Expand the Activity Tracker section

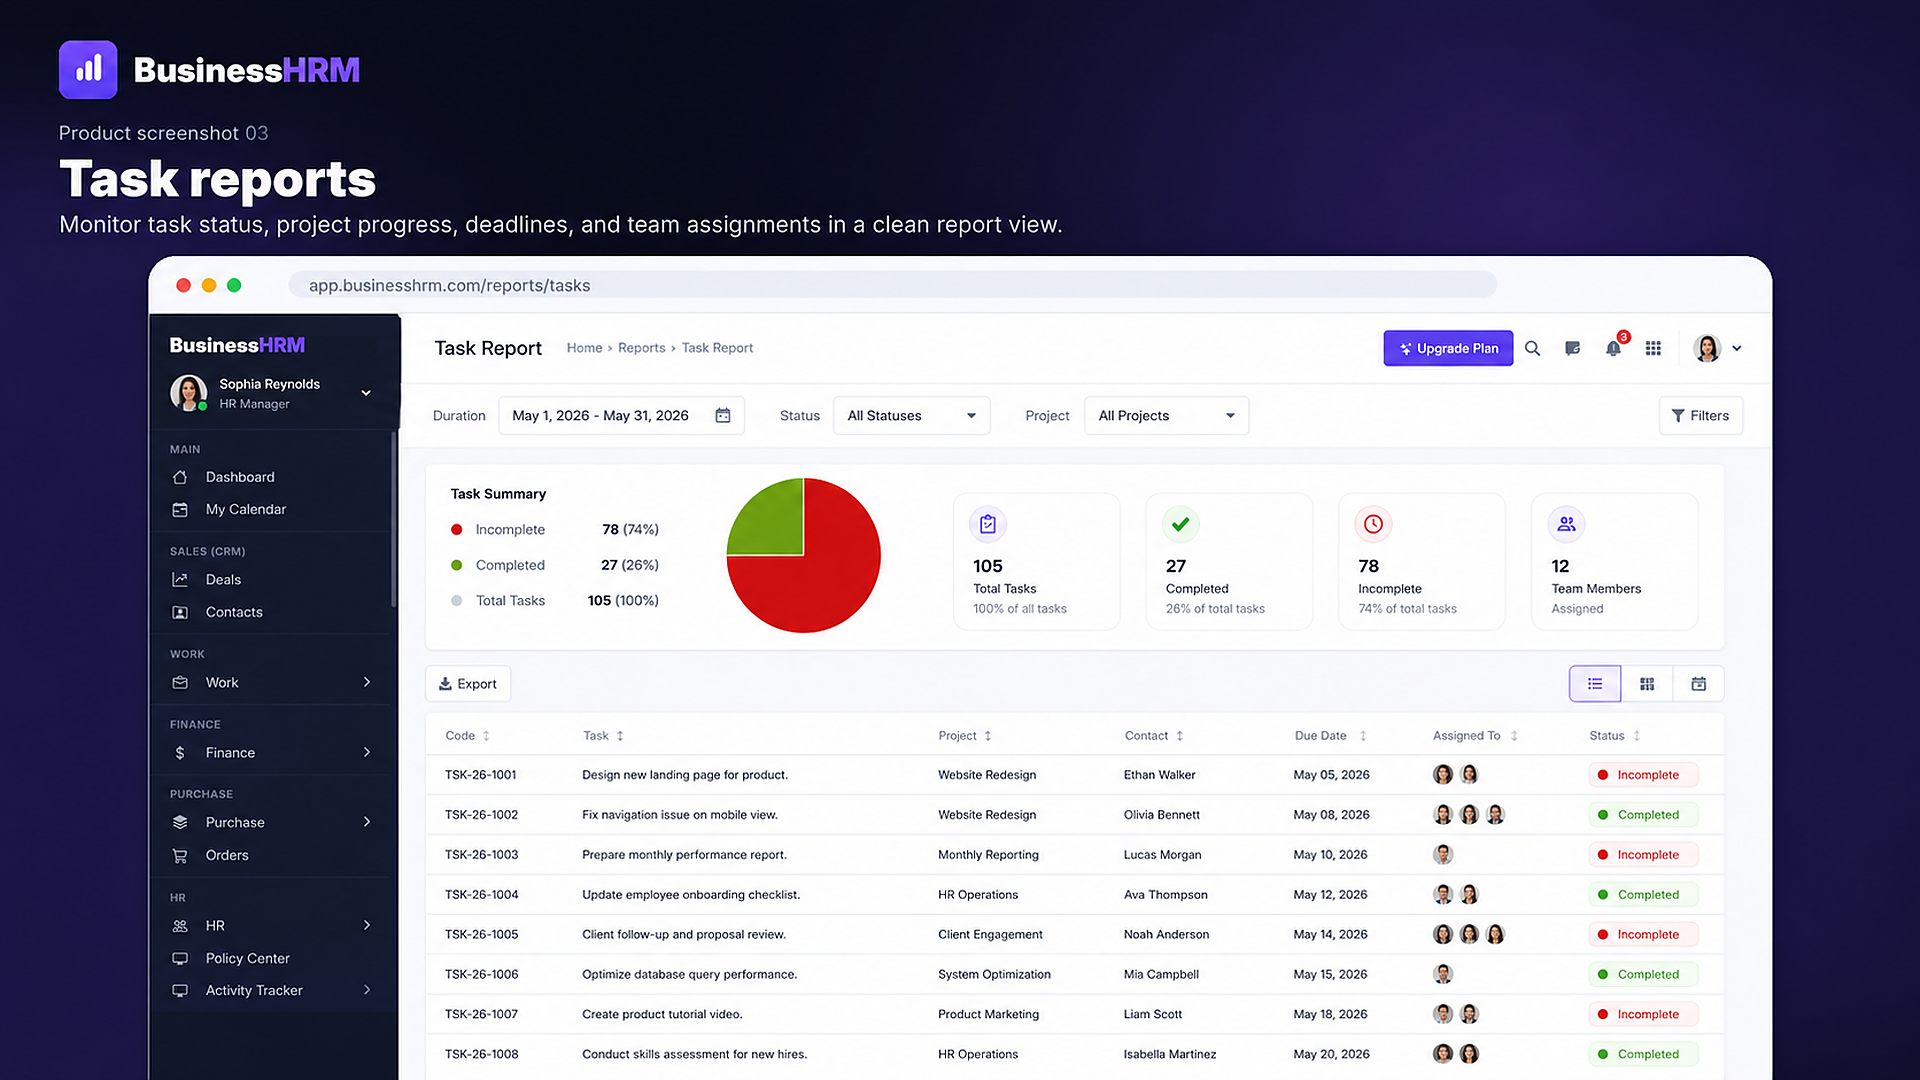point(367,990)
